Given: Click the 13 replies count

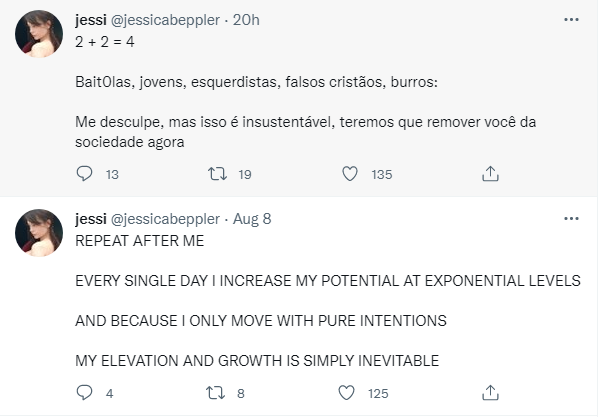Looking at the screenshot, I should click(112, 174).
